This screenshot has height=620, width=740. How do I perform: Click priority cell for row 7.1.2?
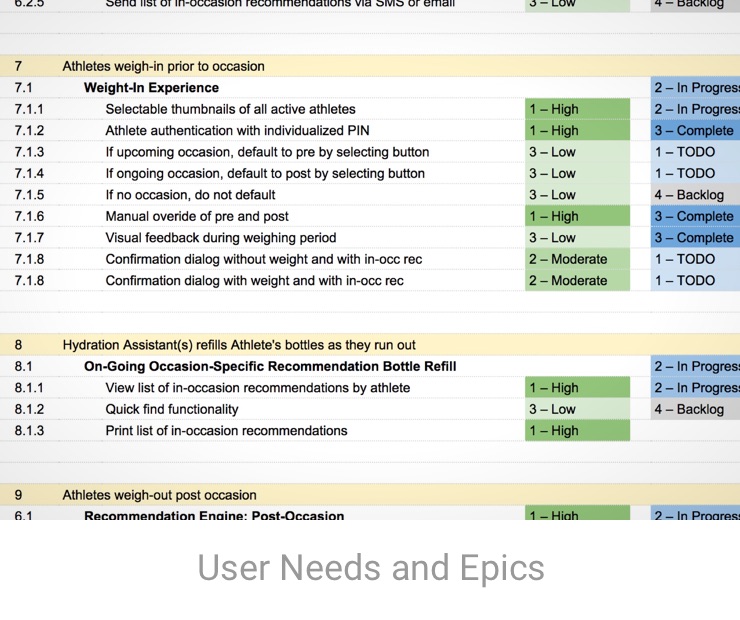[577, 131]
